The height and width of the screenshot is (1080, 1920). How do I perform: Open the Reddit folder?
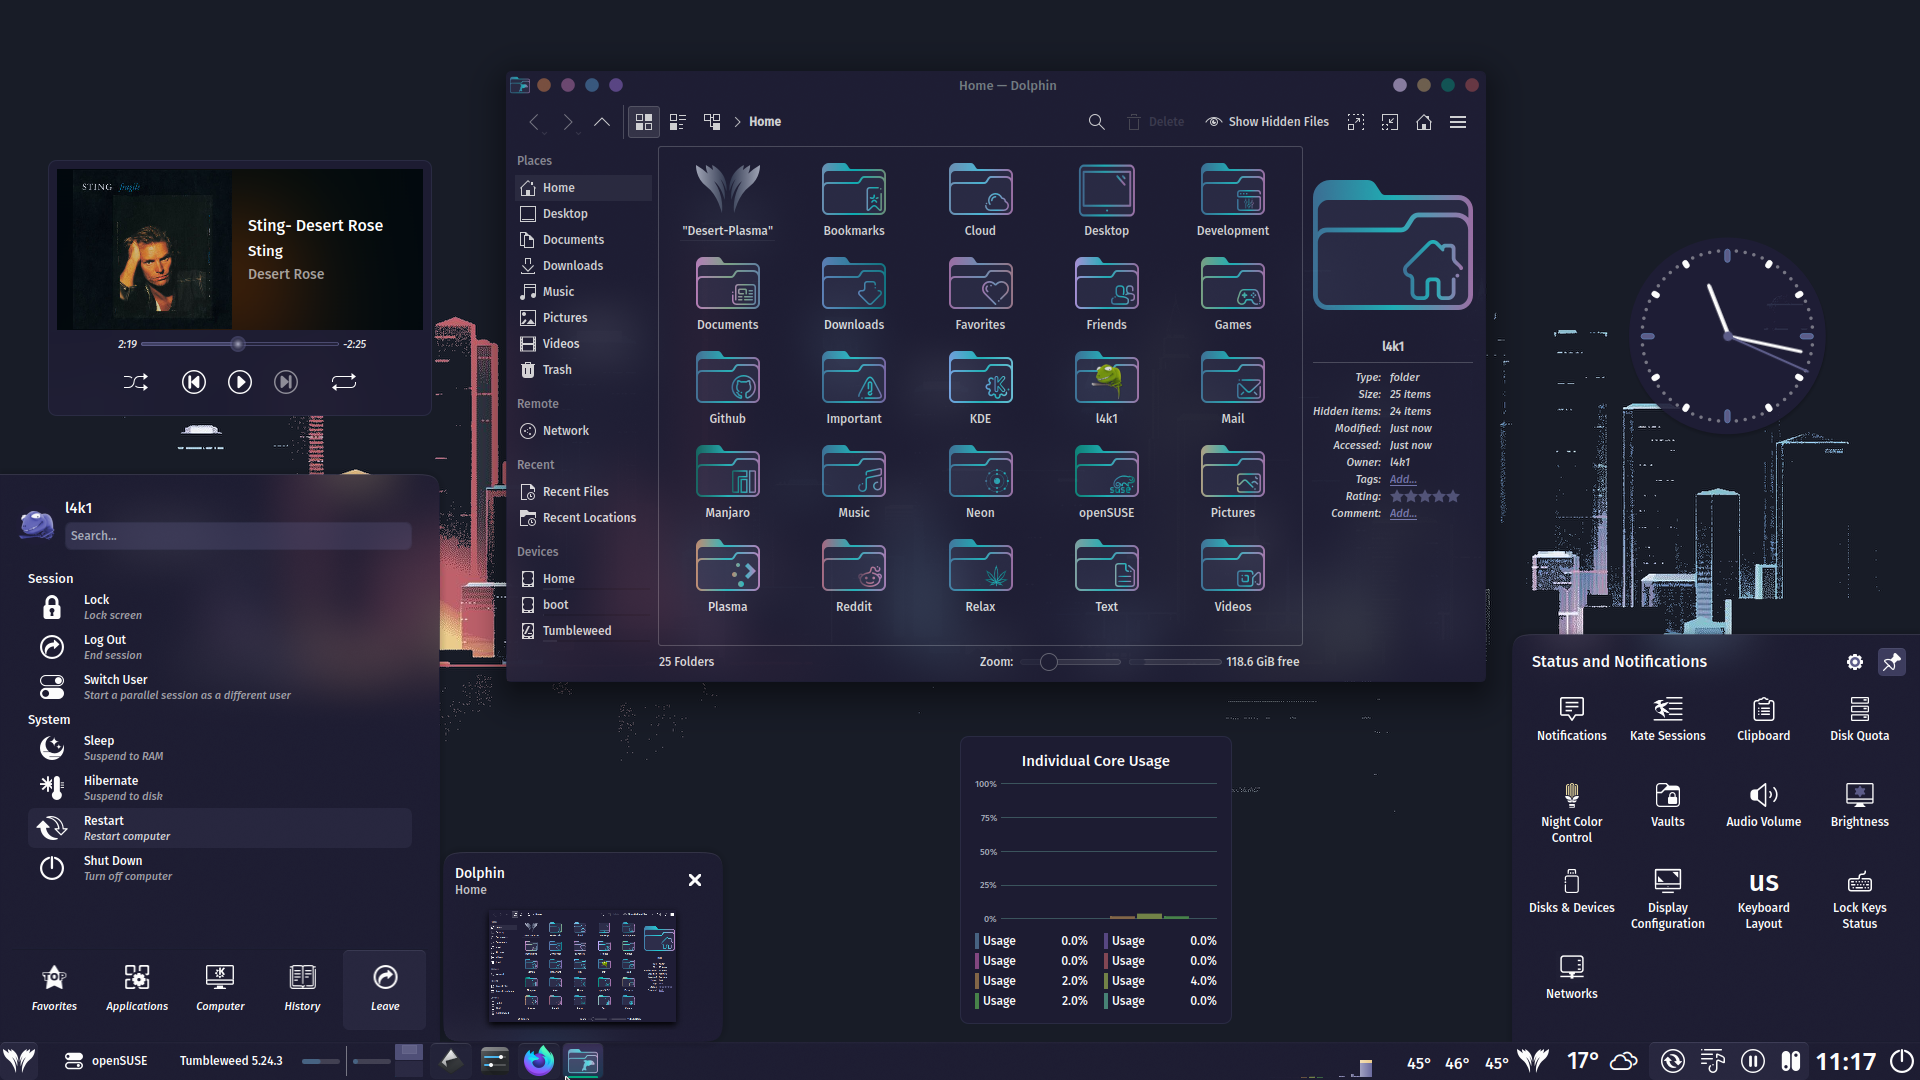[x=854, y=576]
